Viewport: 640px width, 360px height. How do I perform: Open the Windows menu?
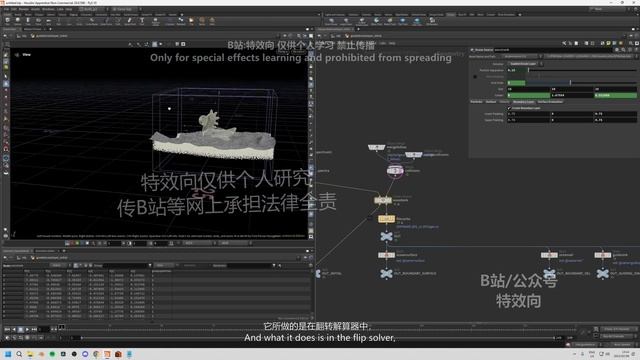[x=48, y=9]
